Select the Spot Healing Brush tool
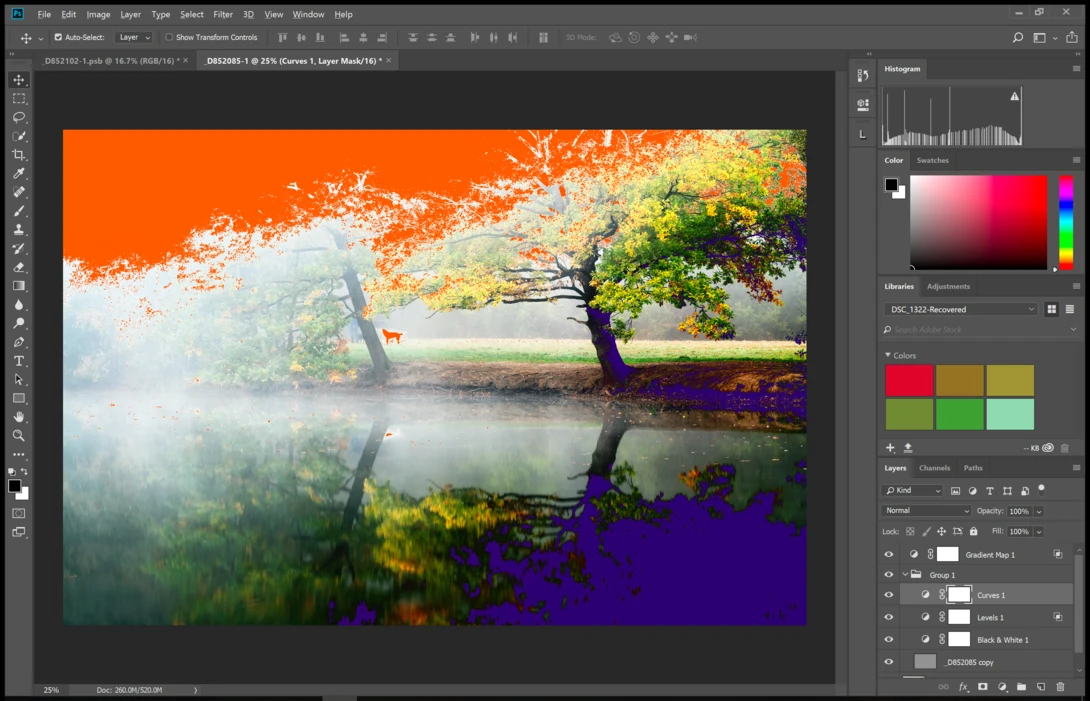Image resolution: width=1090 pixels, height=701 pixels. pyautogui.click(x=19, y=193)
